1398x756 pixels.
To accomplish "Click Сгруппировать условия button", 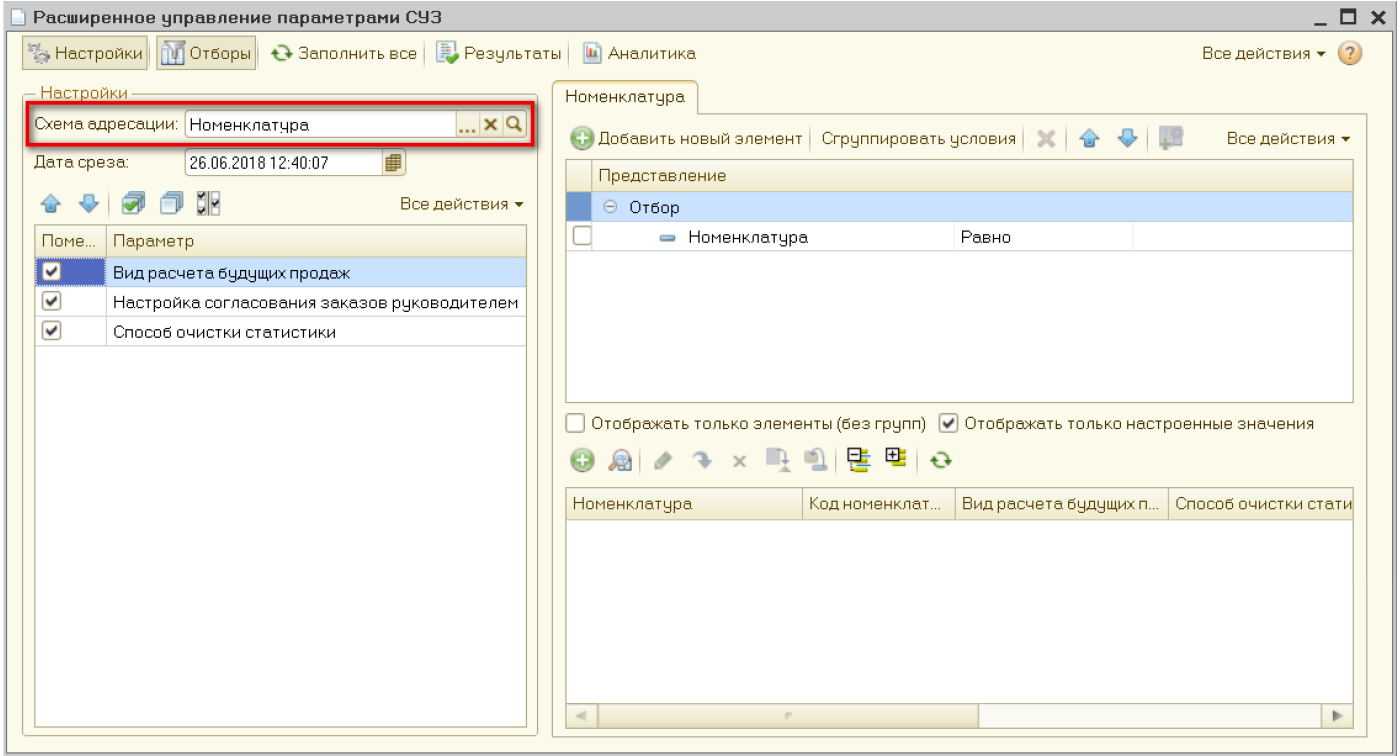I will click(918, 139).
